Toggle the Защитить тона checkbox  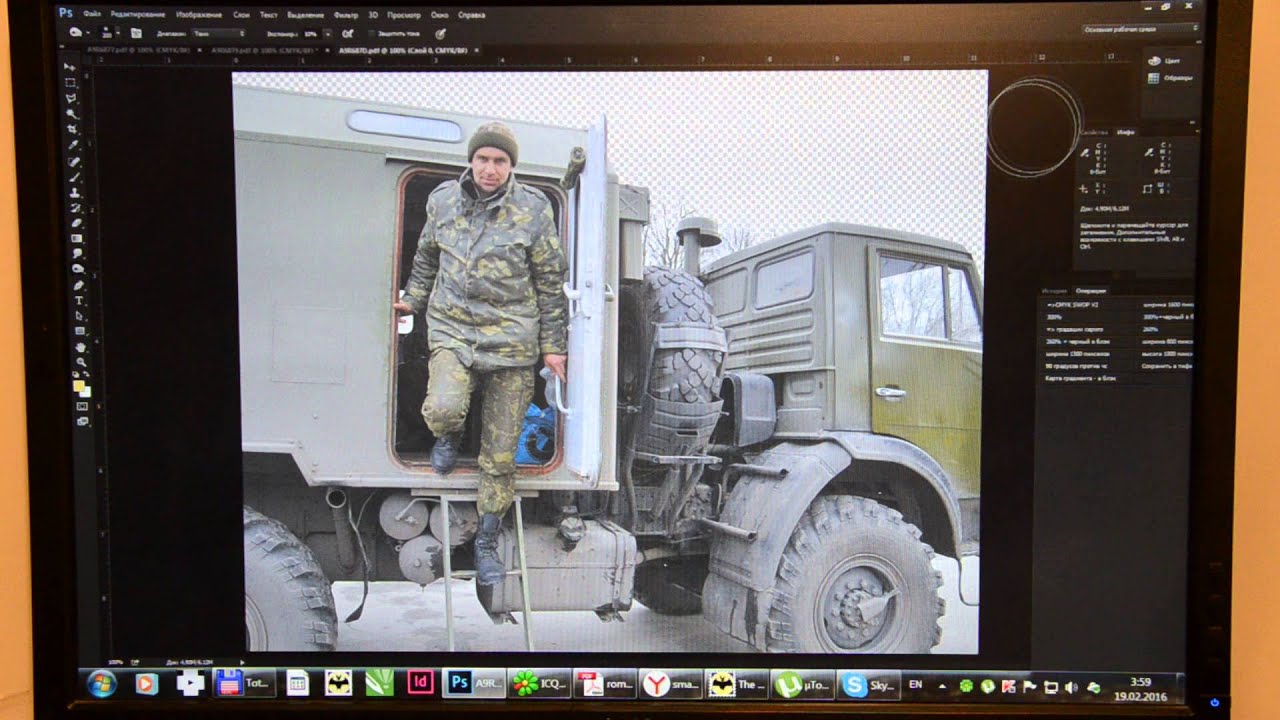click(371, 33)
